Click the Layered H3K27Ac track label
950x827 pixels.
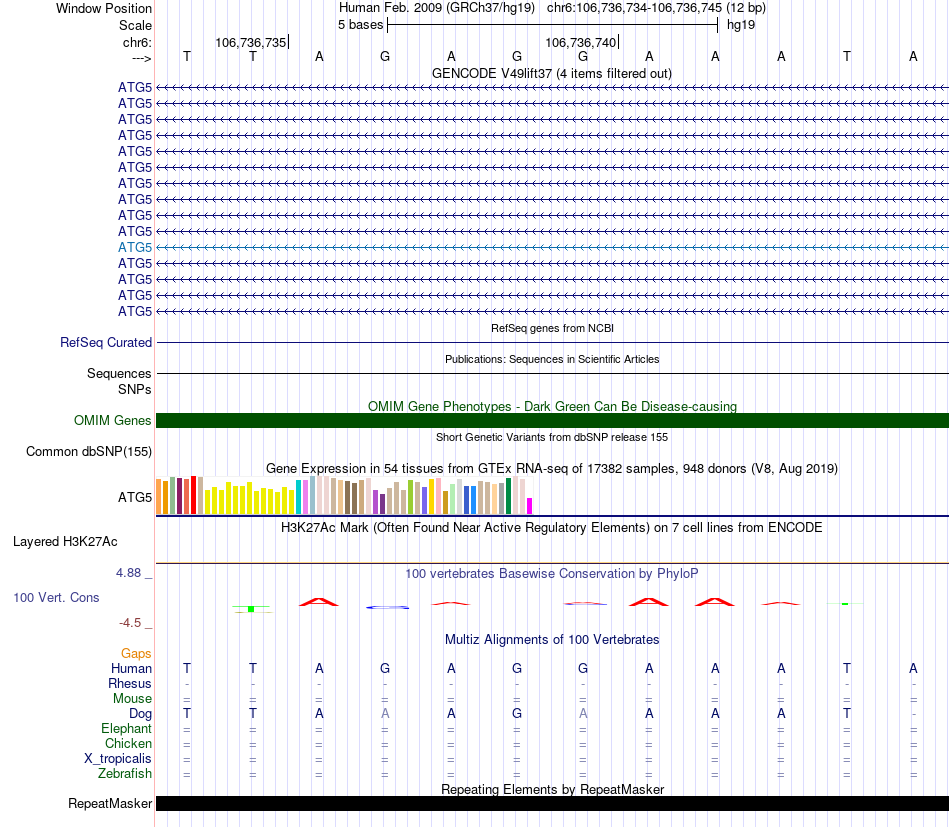point(65,542)
